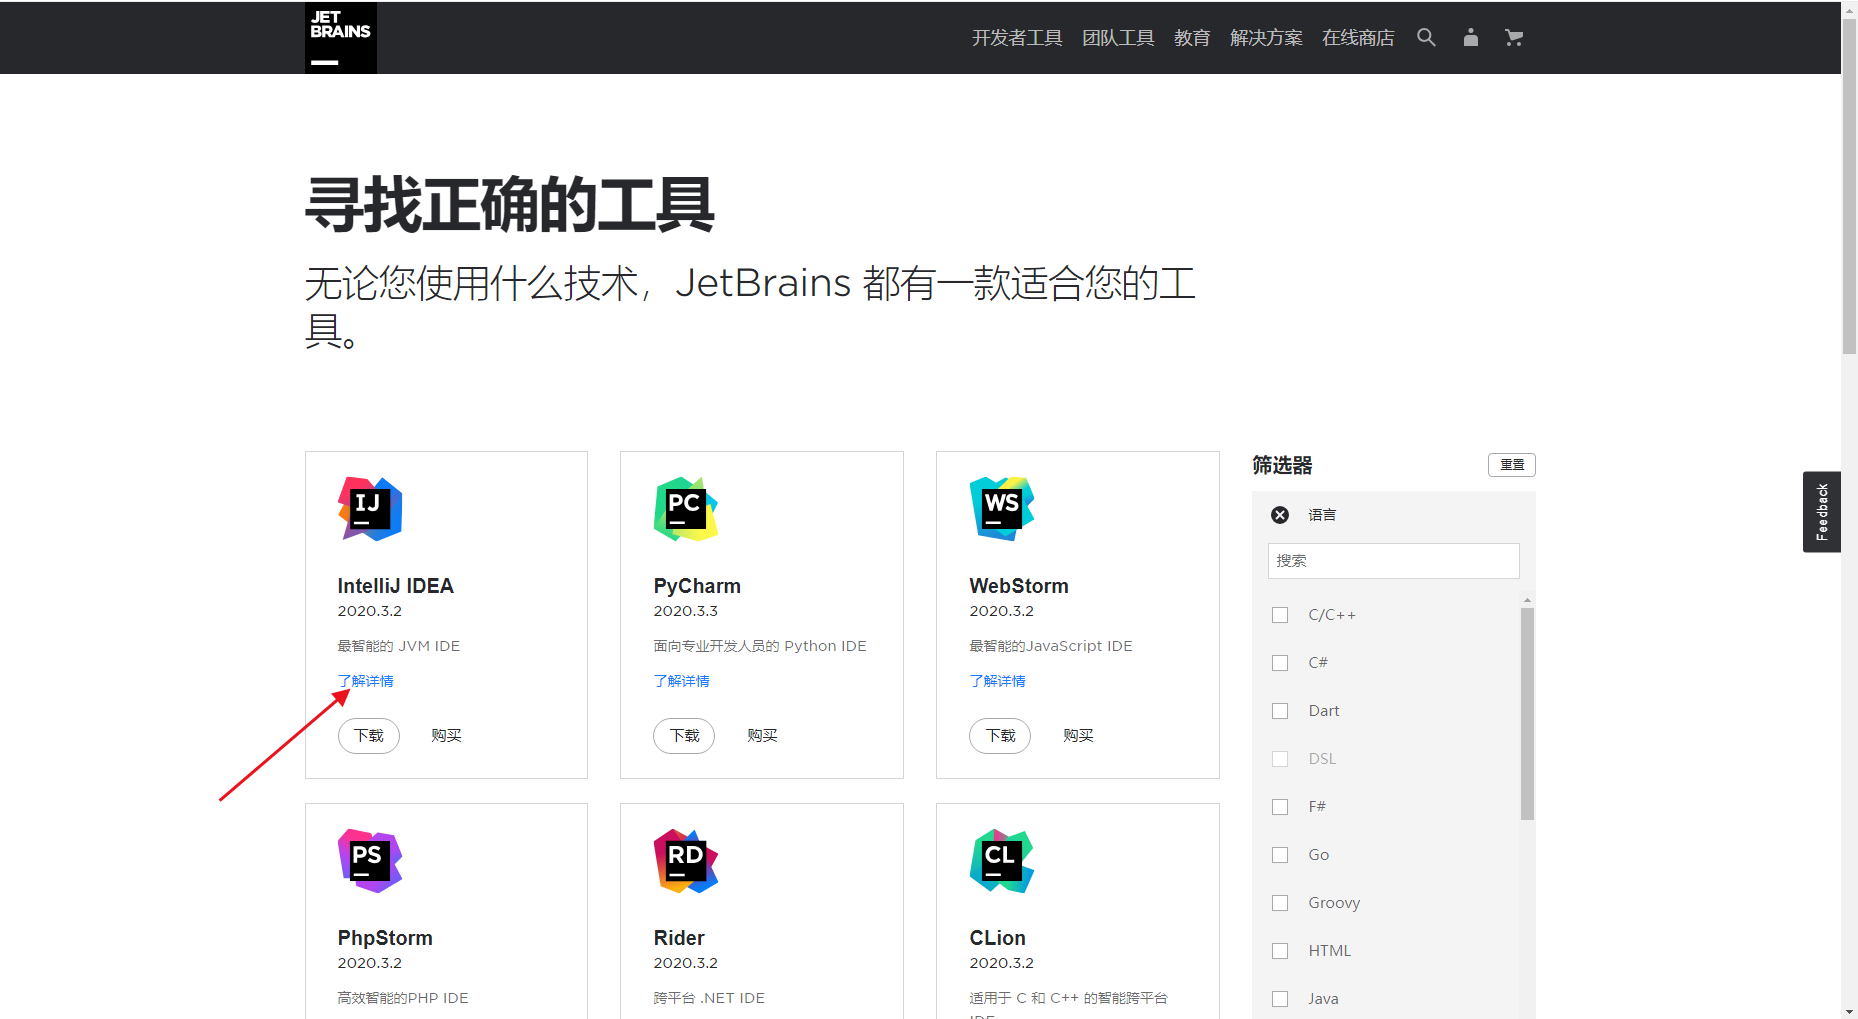Click the 筛选器 heading

click(1282, 465)
